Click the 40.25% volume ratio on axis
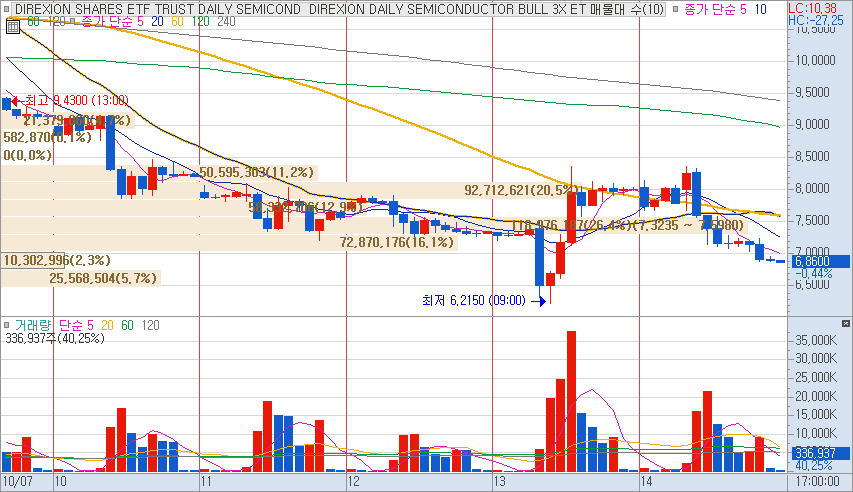Viewport: 853px width, 492px height. pyautogui.click(x=813, y=466)
